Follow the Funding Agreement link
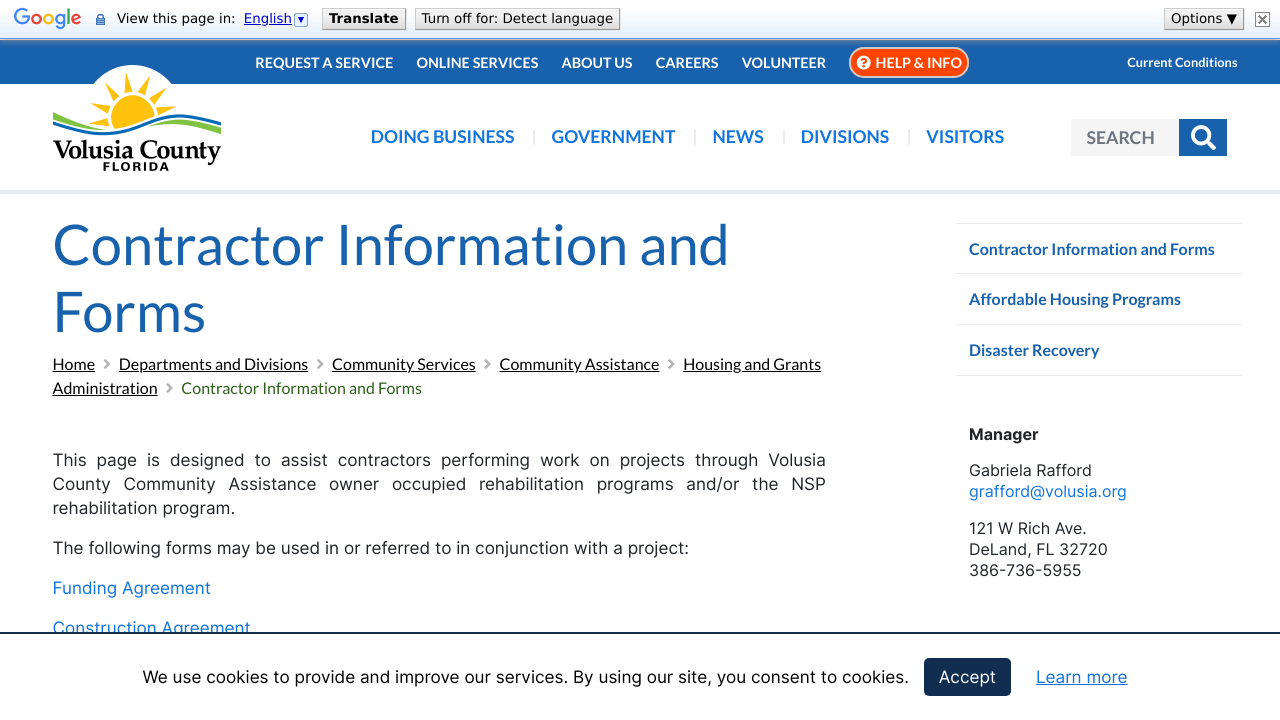This screenshot has height=720, width=1280. point(131,588)
